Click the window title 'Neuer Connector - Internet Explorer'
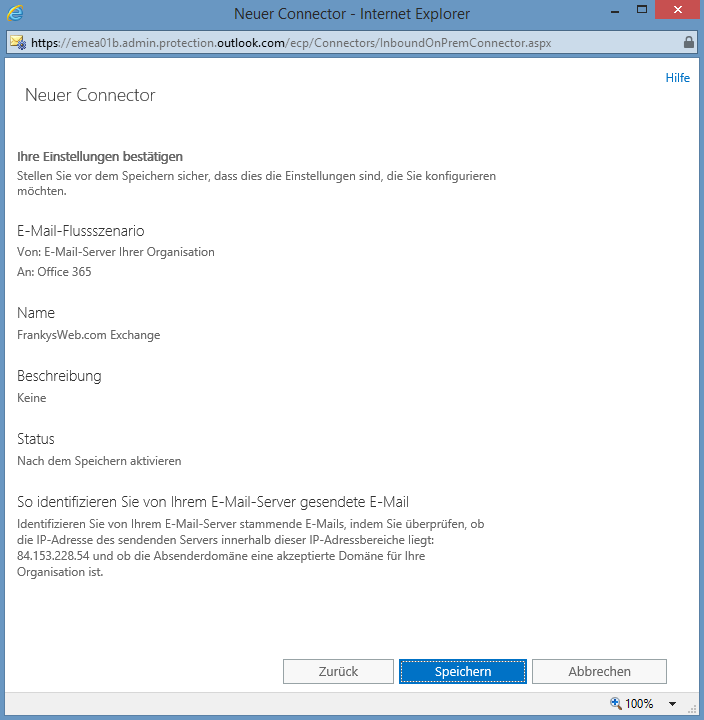The width and height of the screenshot is (704, 720). [351, 14]
